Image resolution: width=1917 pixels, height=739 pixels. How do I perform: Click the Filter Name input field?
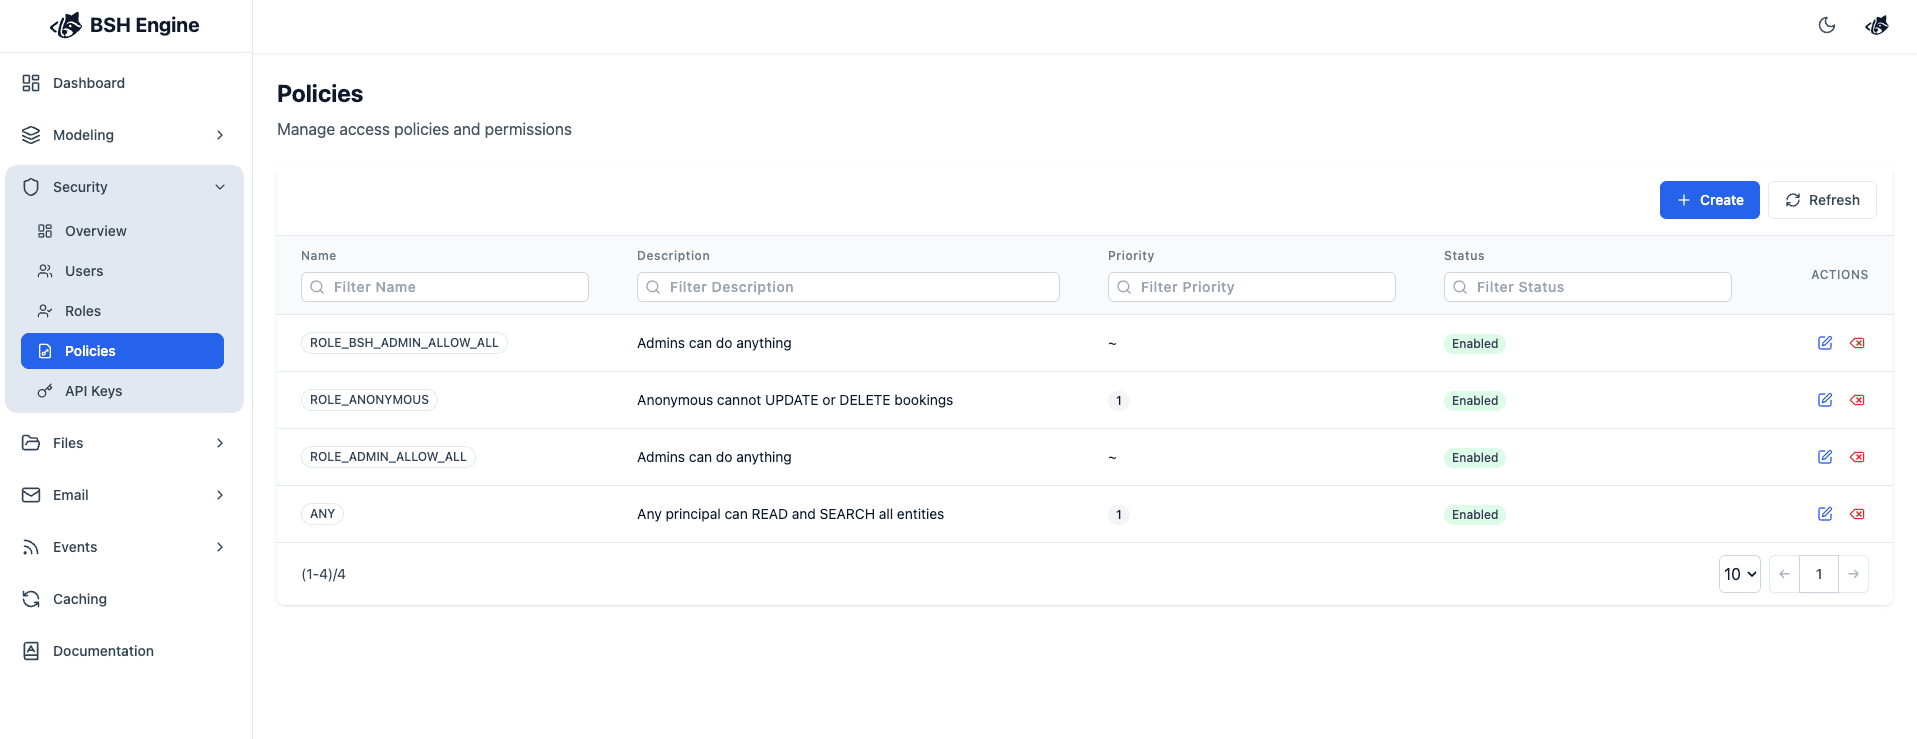pos(445,287)
